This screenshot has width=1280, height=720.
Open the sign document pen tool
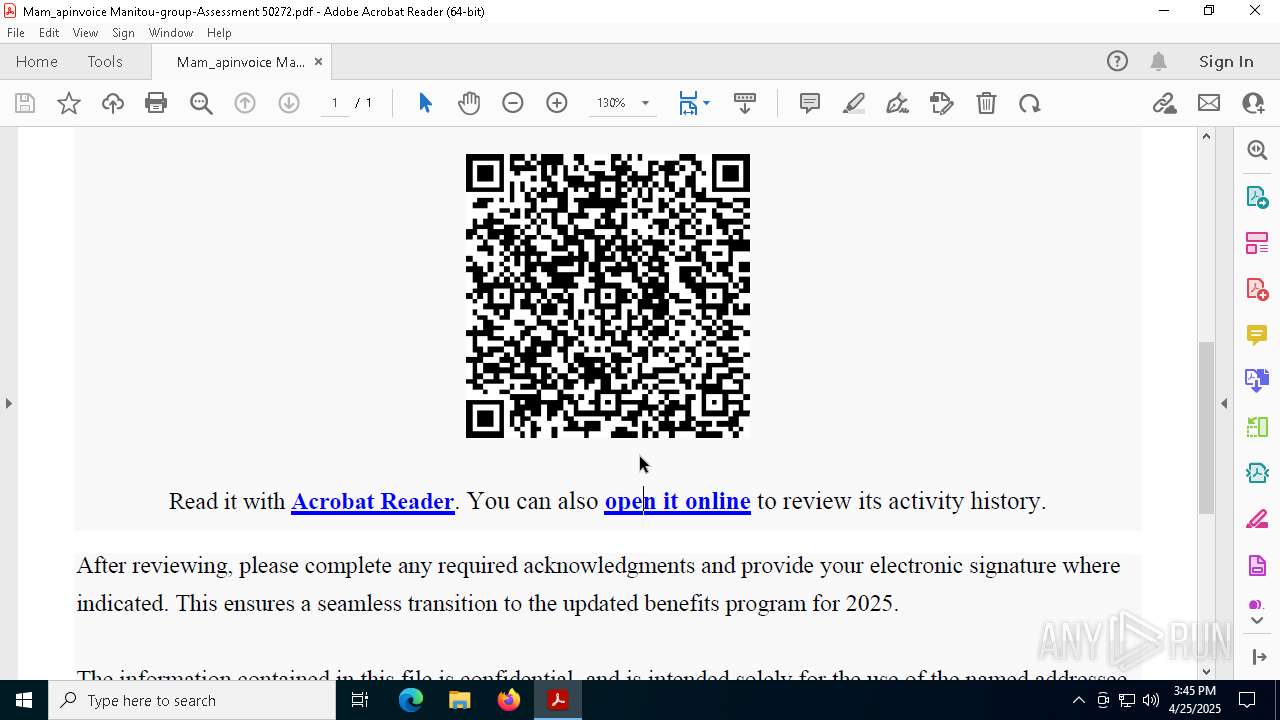pos(898,103)
